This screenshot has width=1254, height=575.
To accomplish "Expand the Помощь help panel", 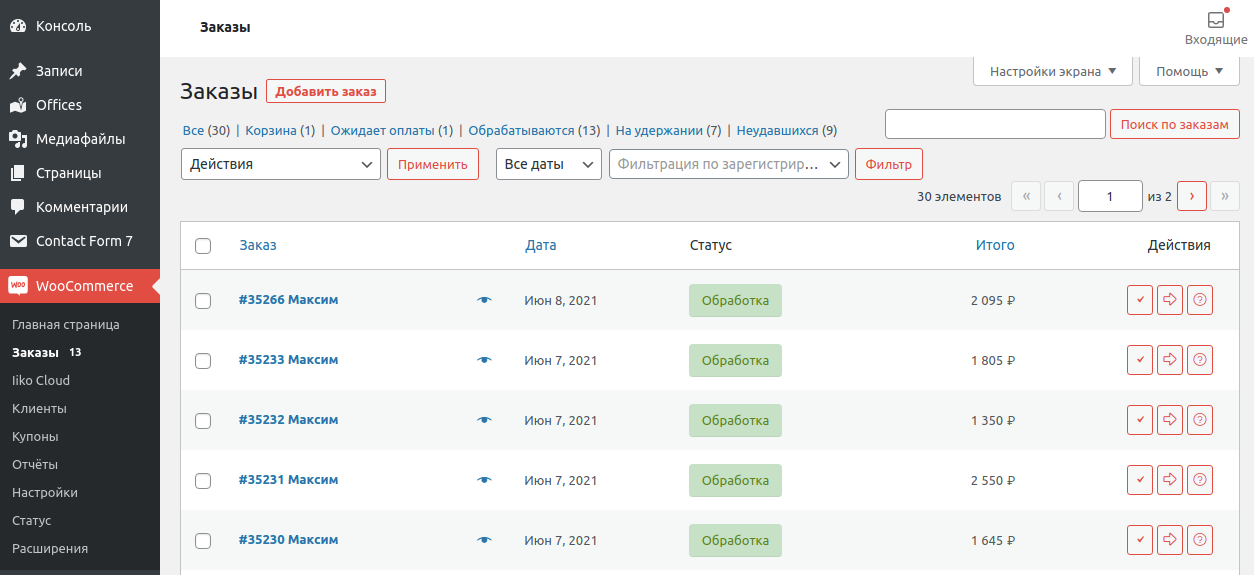I will [1190, 72].
